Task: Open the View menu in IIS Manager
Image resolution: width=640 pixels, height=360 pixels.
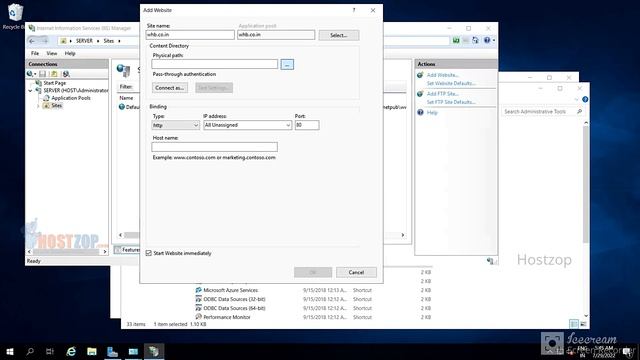Action: pos(52,53)
